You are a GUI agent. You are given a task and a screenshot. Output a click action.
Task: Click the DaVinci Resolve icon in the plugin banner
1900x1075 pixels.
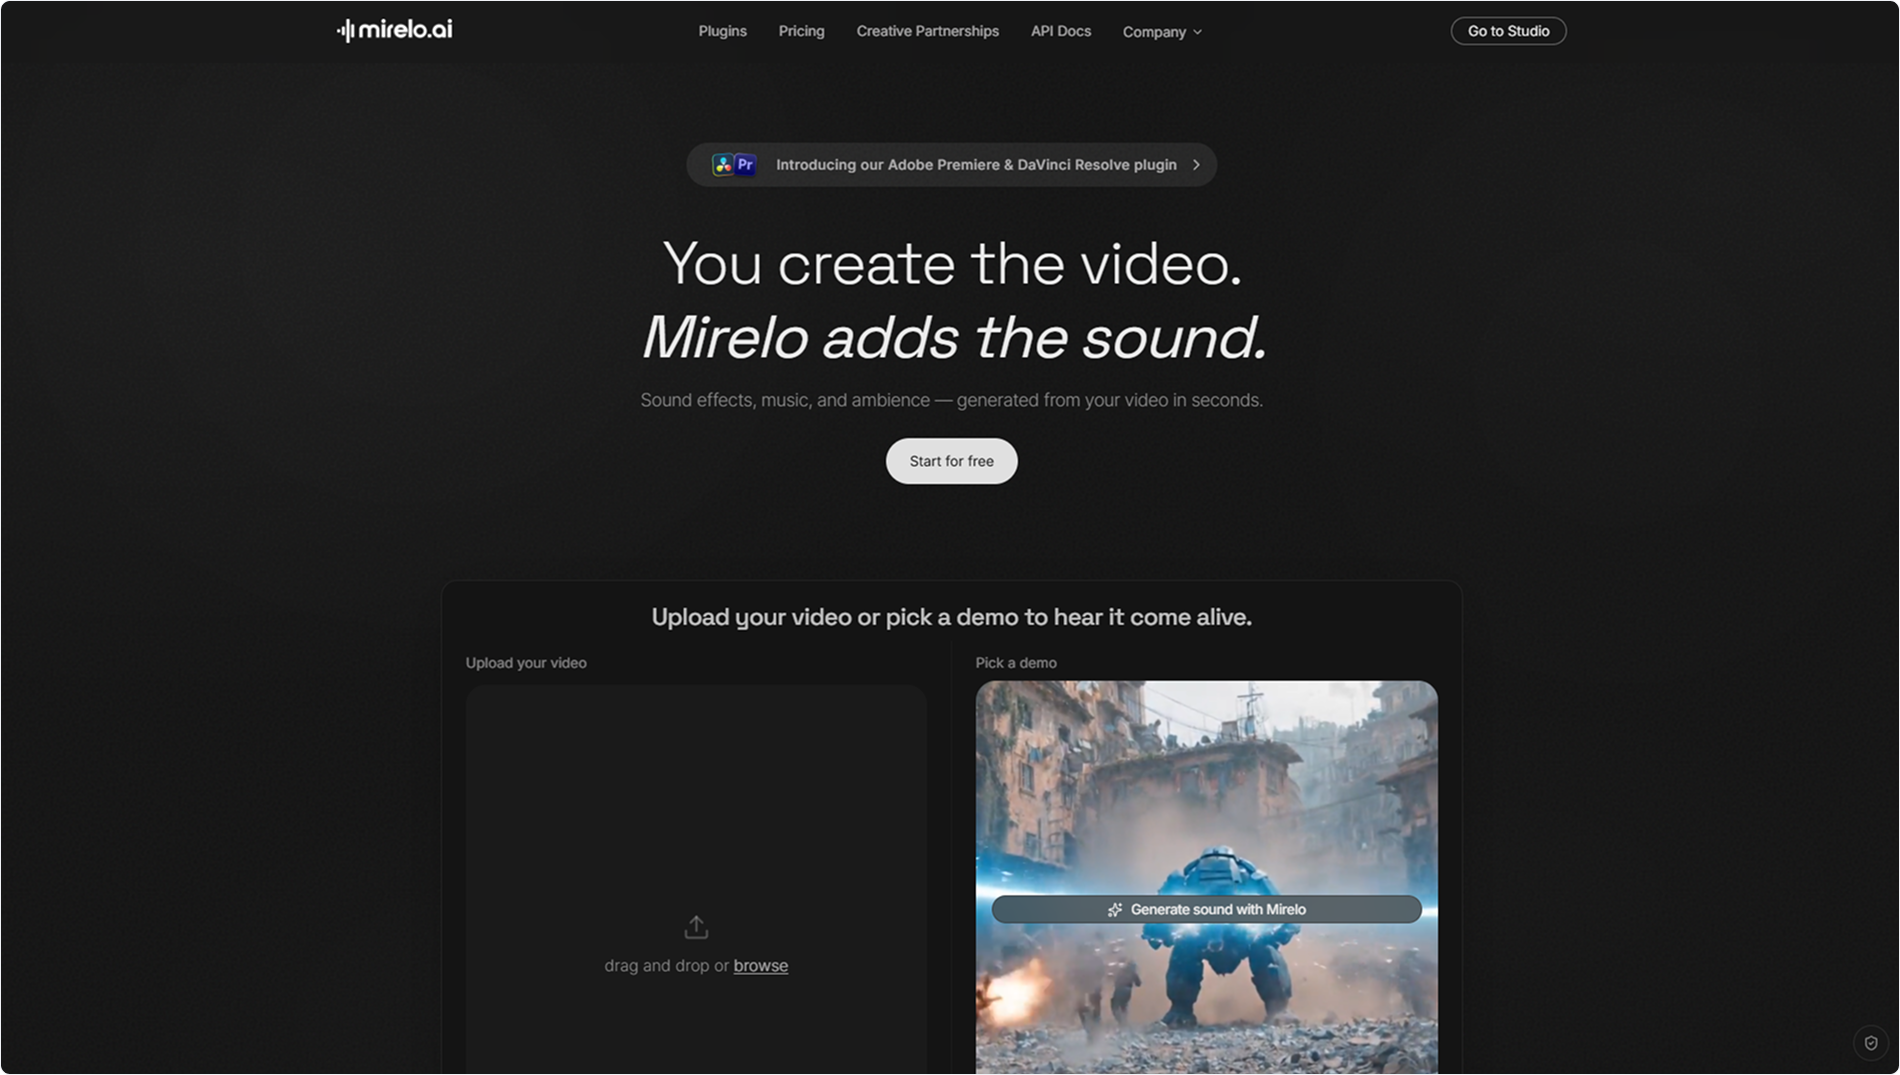[723, 163]
